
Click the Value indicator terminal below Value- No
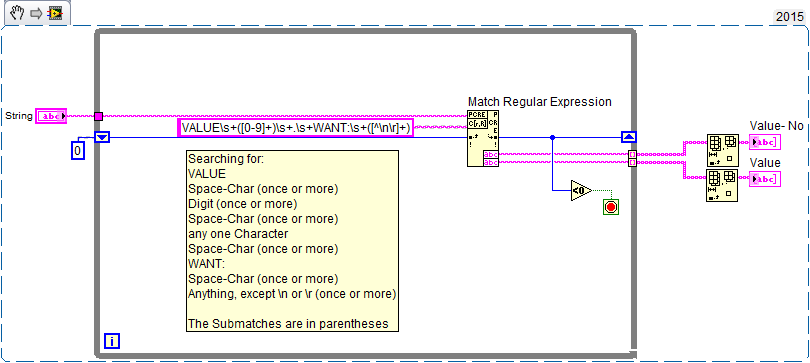[x=765, y=179]
